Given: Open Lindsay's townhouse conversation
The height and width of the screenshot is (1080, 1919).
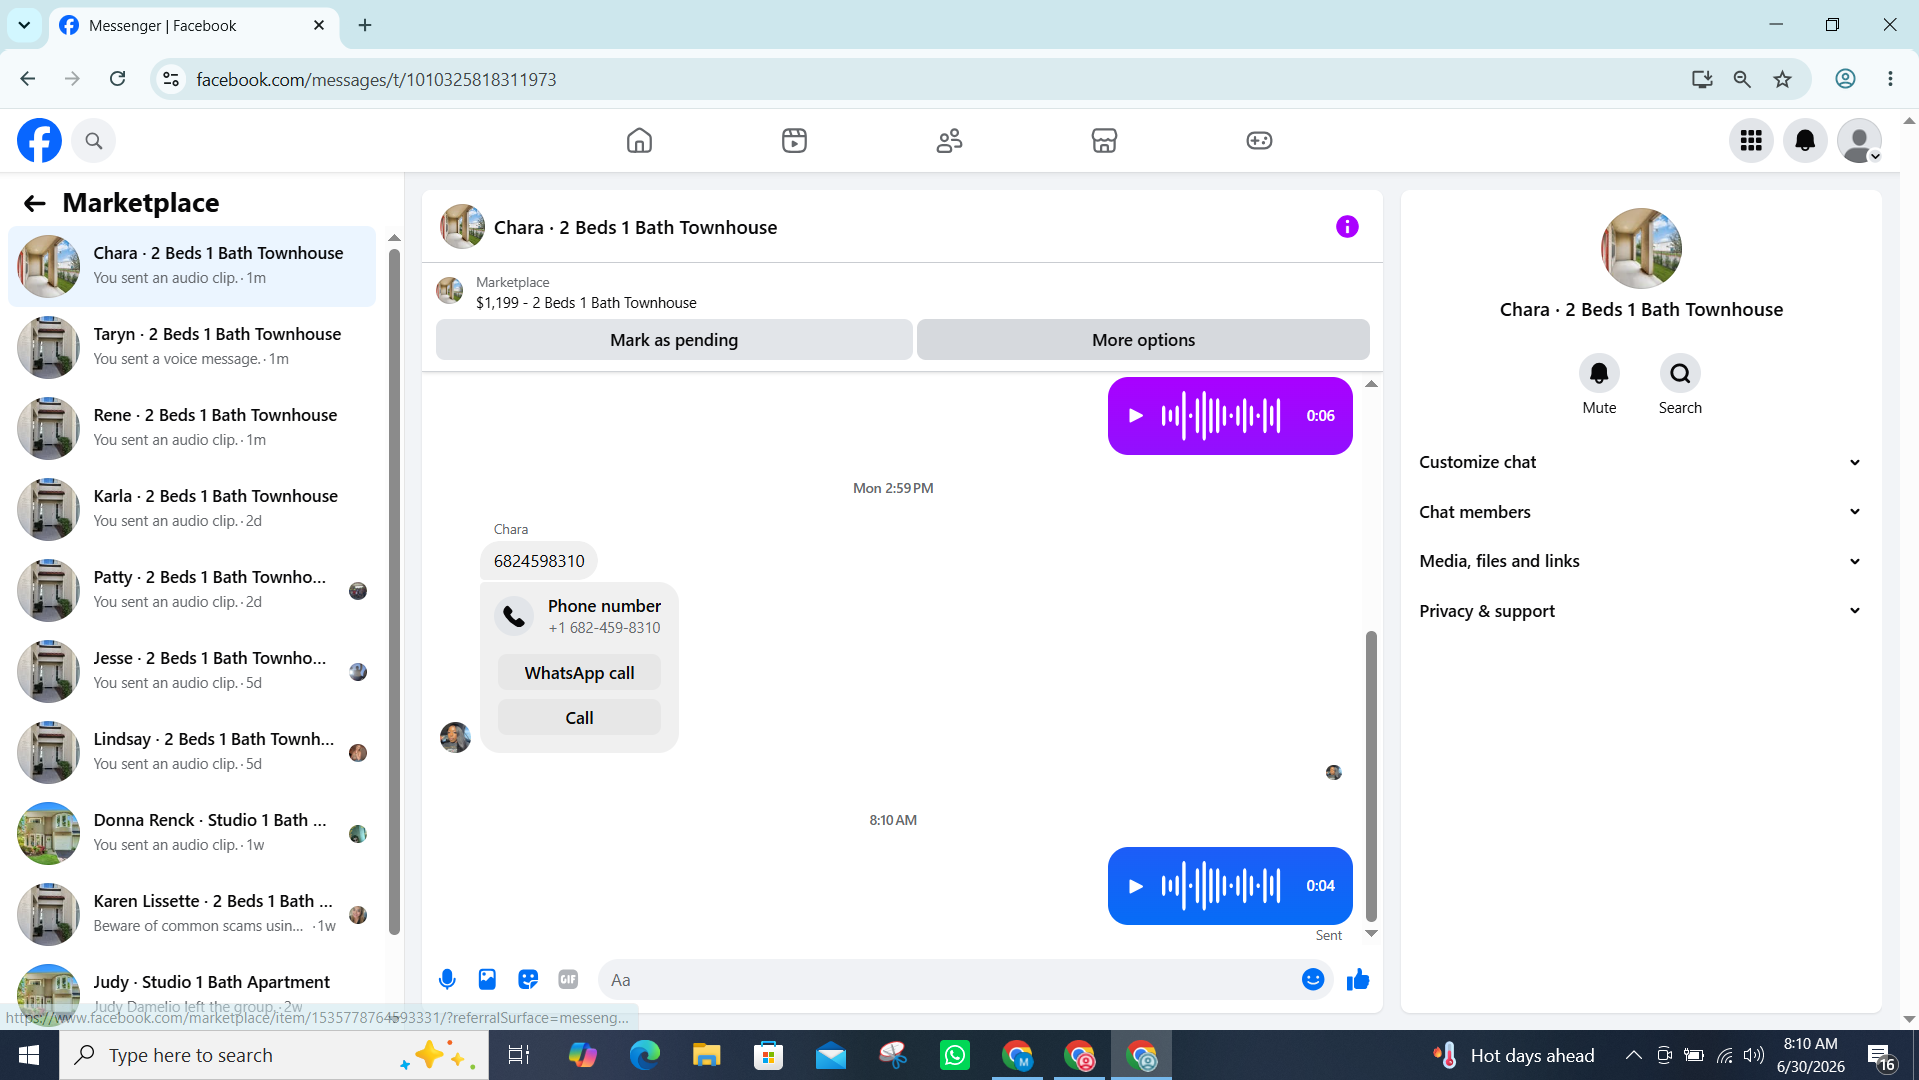Looking at the screenshot, I should click(192, 752).
